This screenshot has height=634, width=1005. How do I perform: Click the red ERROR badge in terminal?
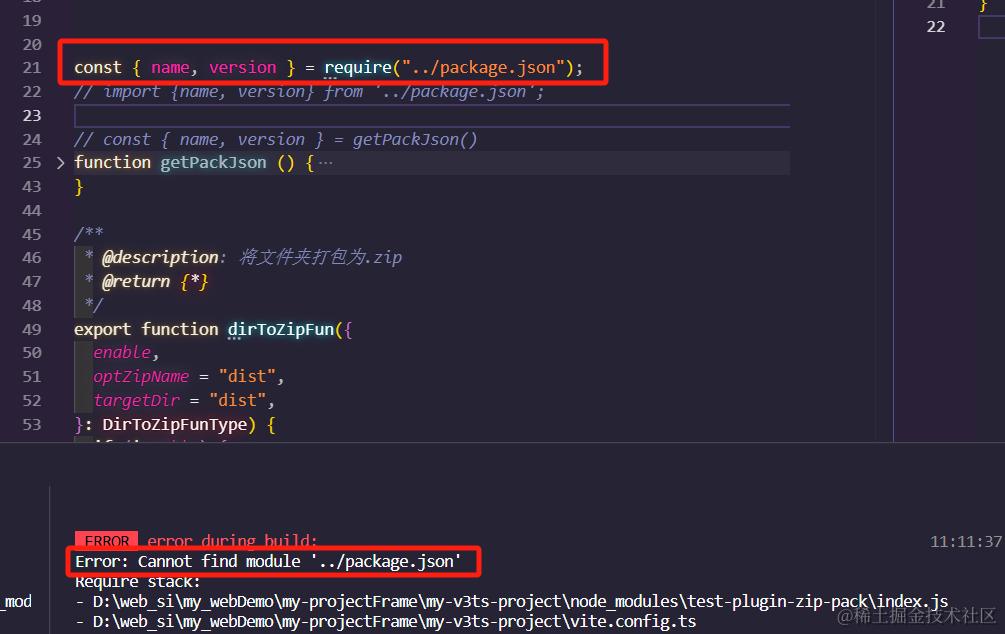point(106,540)
